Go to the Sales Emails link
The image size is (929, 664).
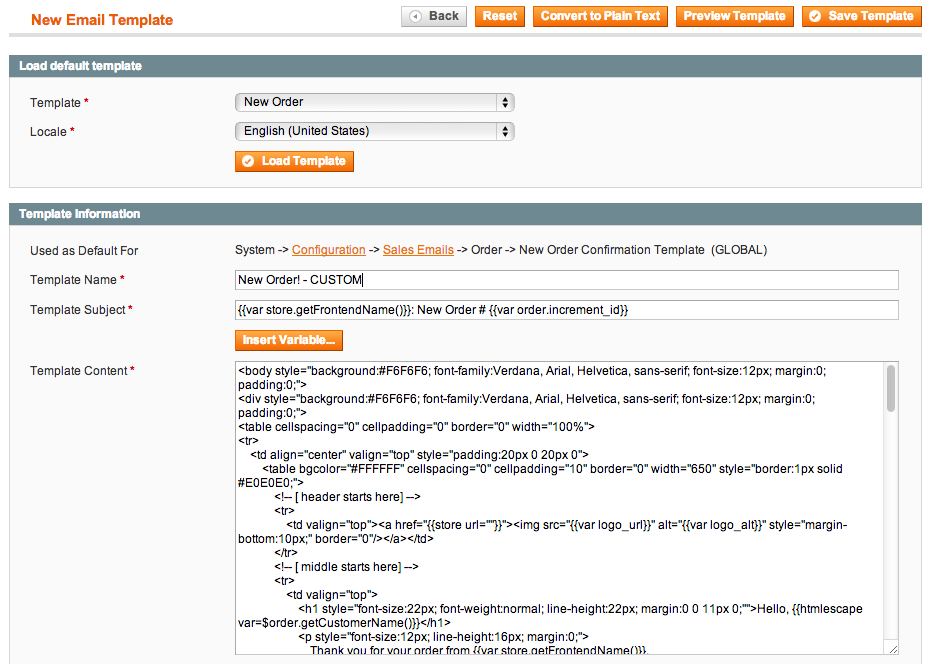click(x=418, y=250)
